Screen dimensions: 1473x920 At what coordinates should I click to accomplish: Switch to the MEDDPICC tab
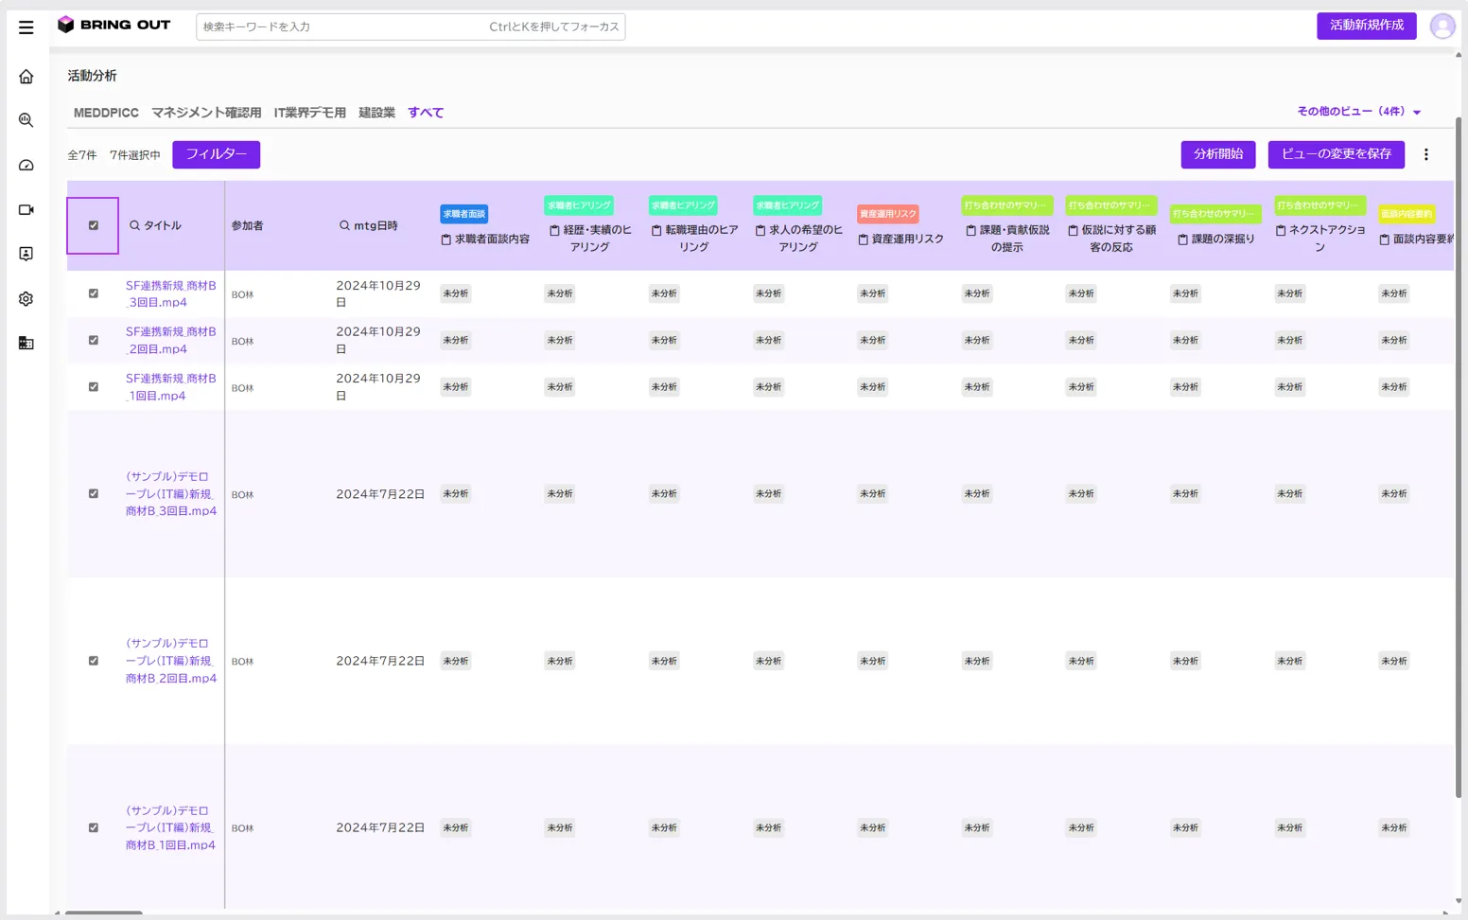(106, 113)
